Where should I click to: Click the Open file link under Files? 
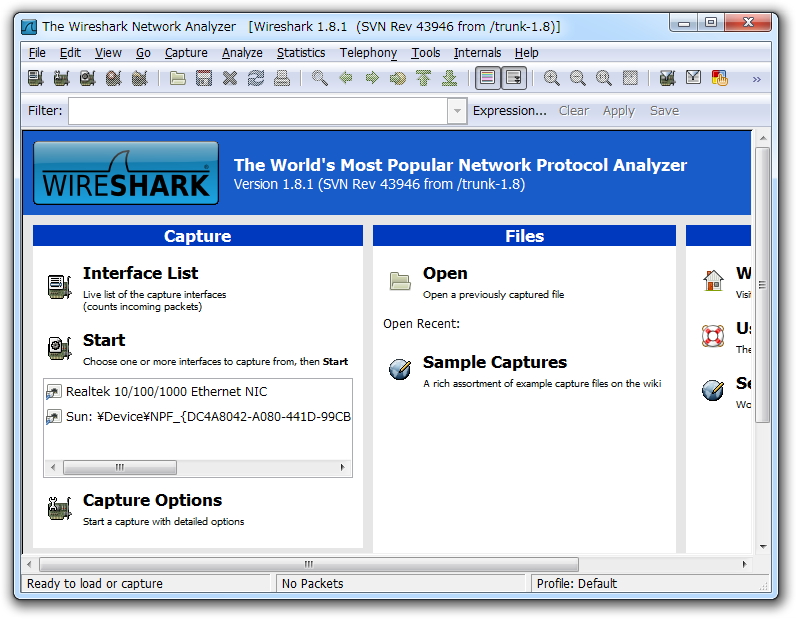tap(445, 273)
